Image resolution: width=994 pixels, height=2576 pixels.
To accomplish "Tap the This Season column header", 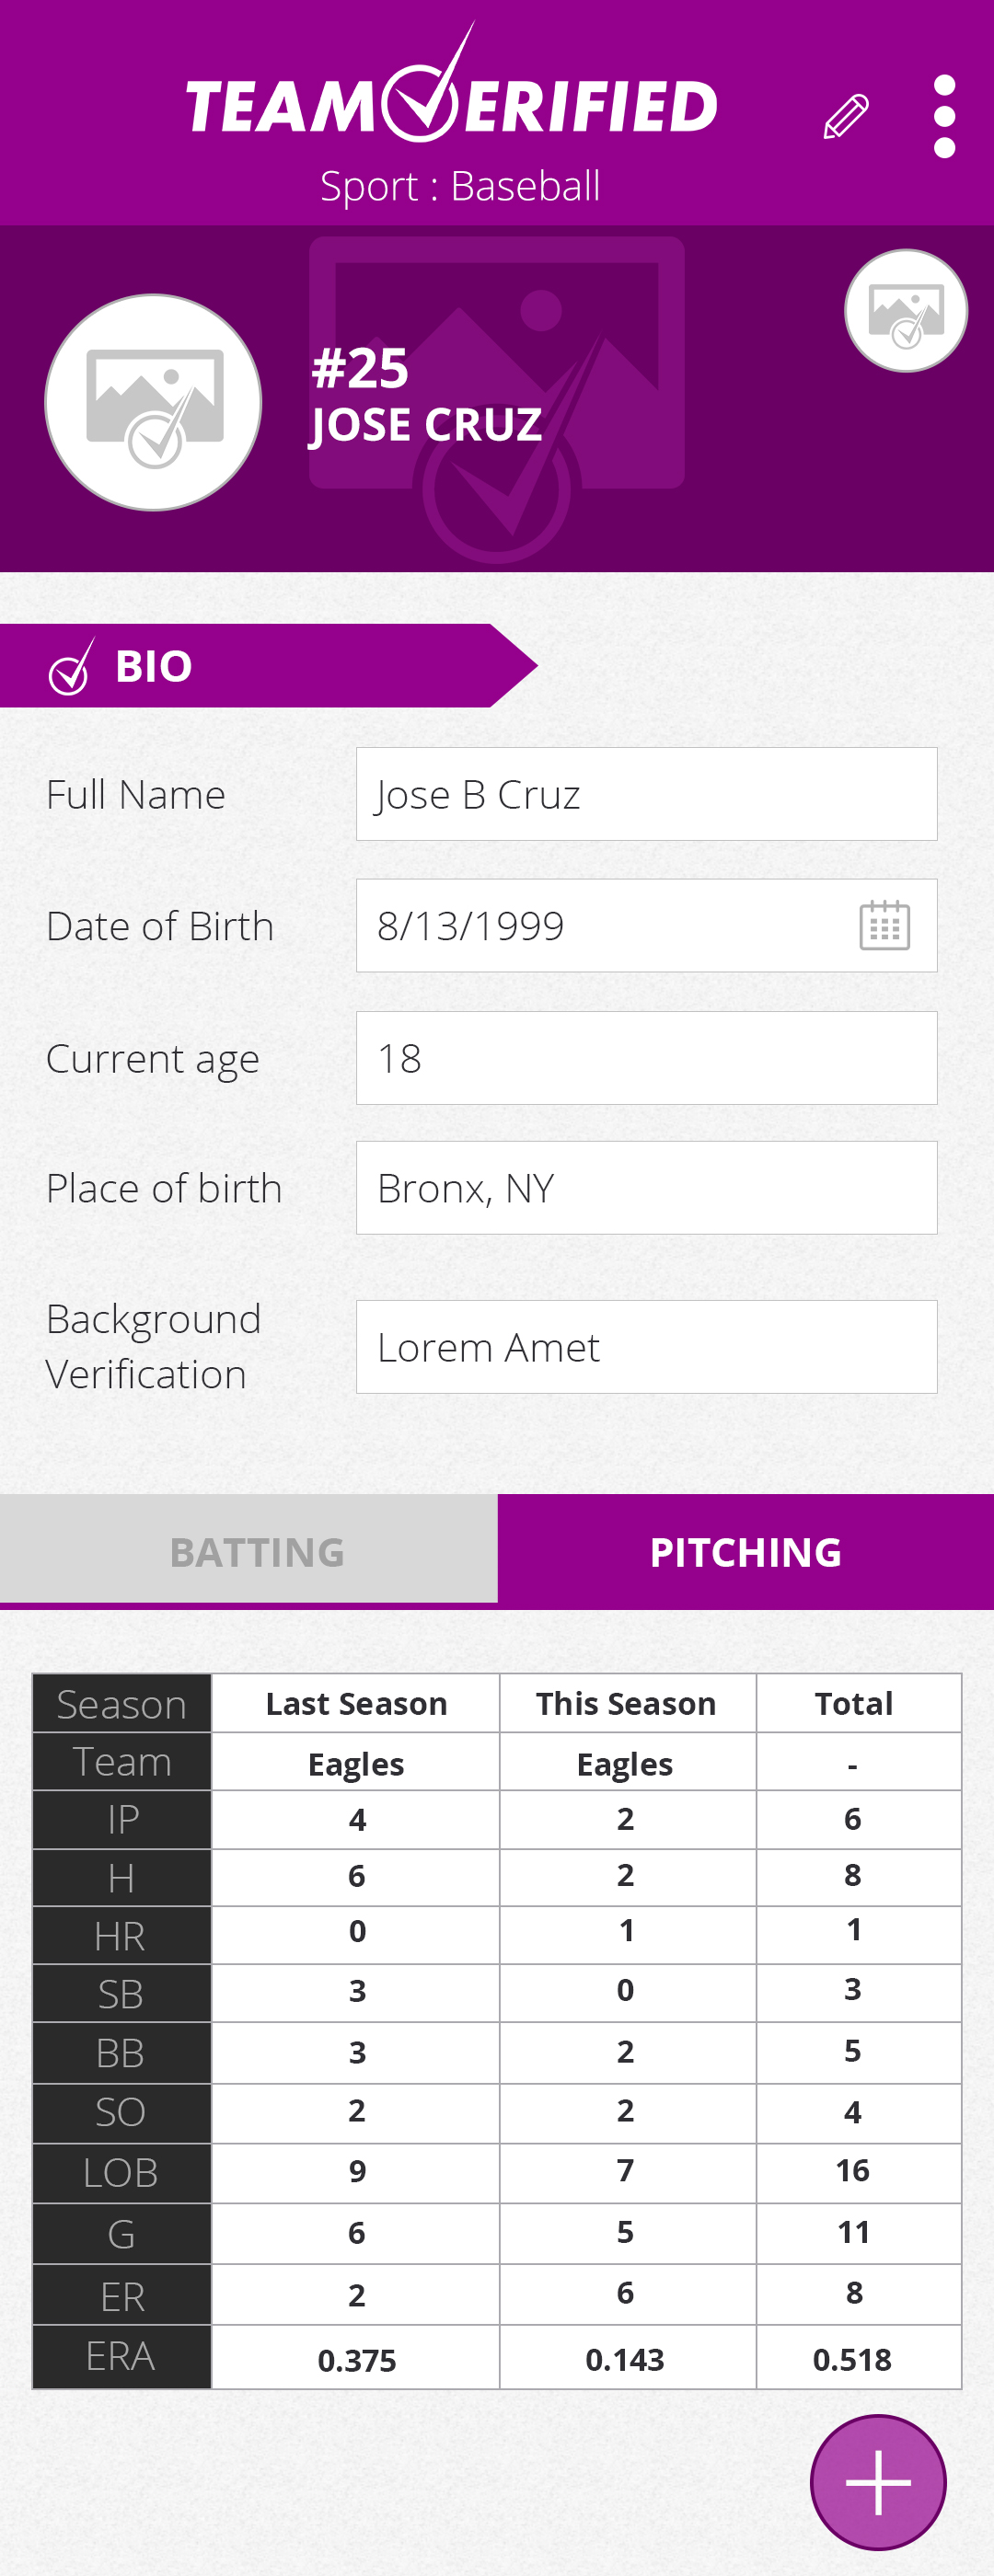I will [x=626, y=1703].
